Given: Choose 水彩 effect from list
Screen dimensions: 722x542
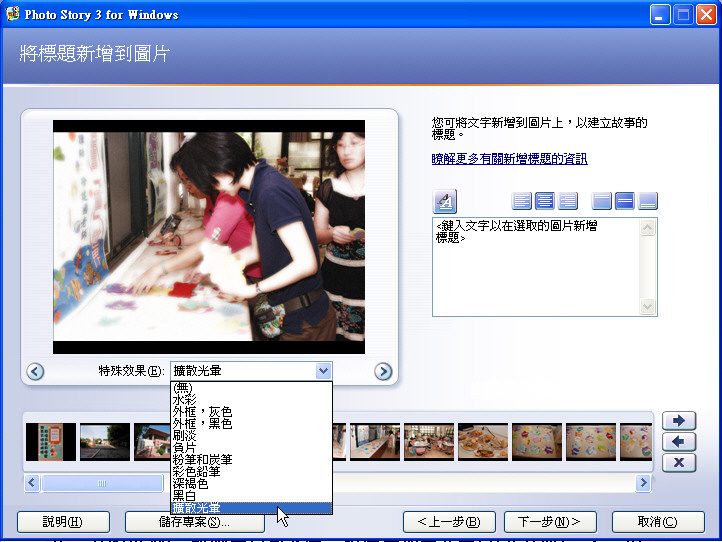Looking at the screenshot, I should point(184,399).
